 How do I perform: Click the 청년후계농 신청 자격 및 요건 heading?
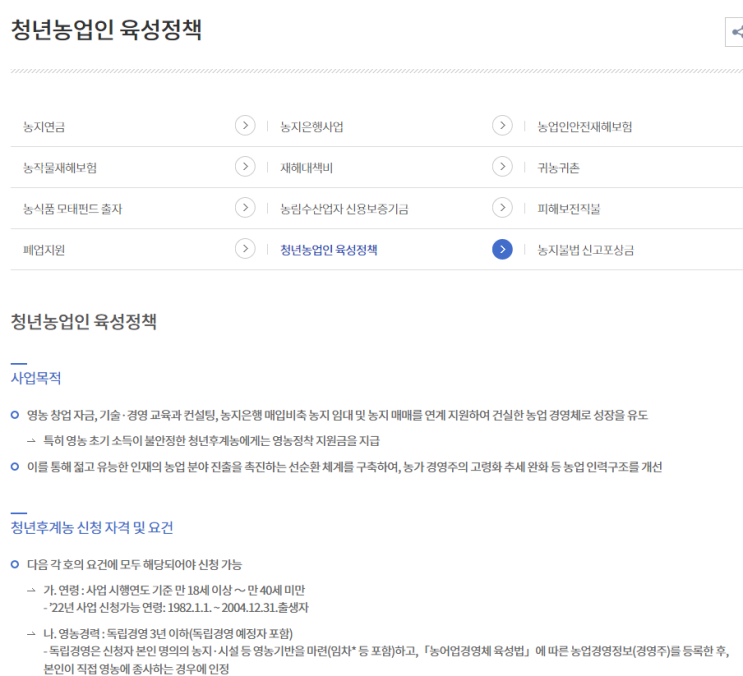(x=92, y=527)
